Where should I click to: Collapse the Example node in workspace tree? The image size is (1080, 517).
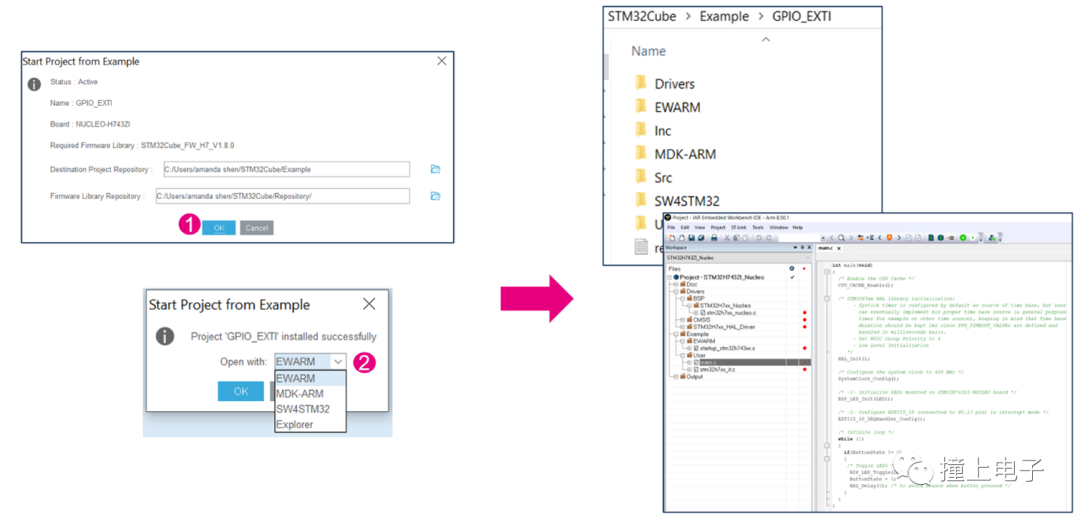(676, 334)
